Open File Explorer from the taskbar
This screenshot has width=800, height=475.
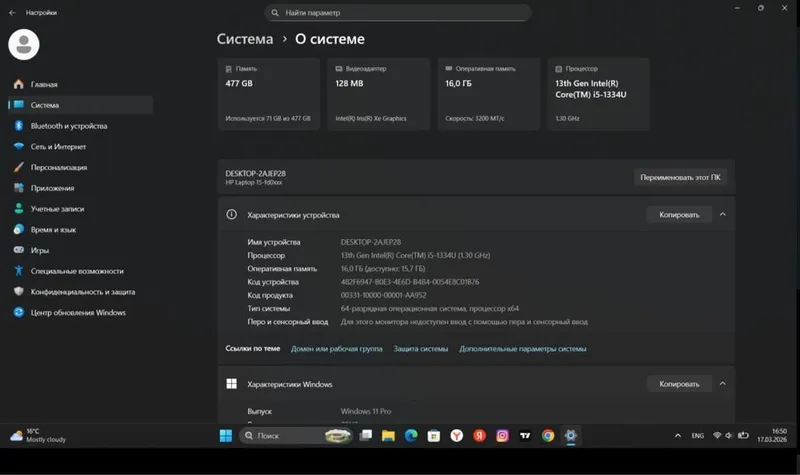click(388, 436)
